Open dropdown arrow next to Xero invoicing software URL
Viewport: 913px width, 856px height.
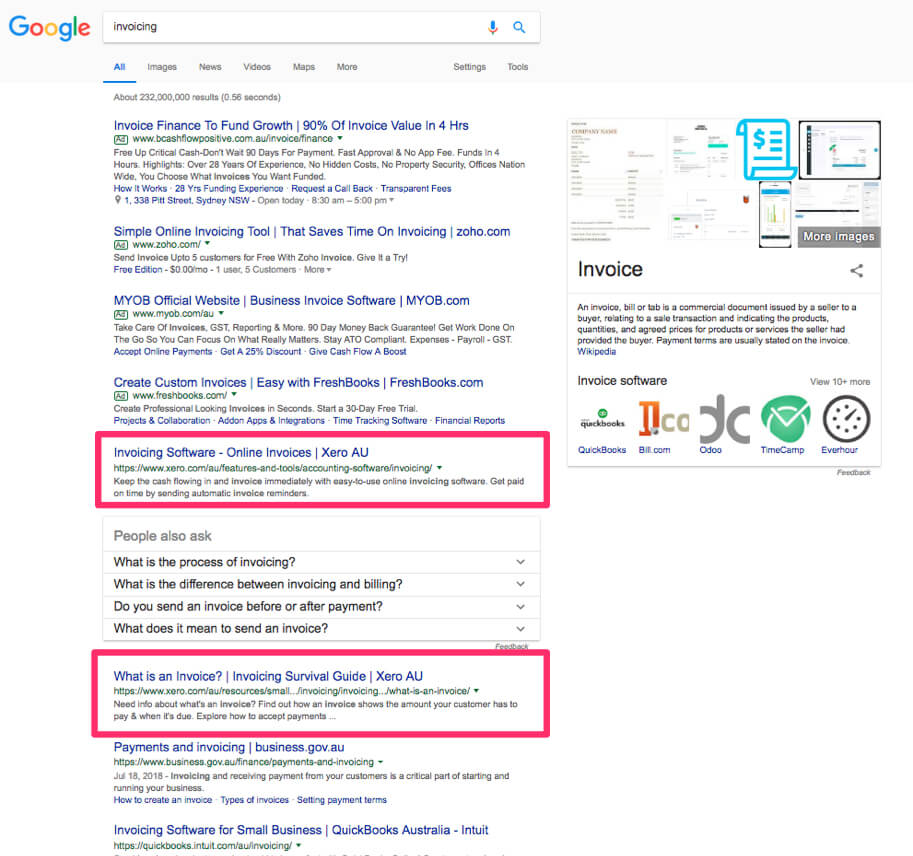[440, 468]
